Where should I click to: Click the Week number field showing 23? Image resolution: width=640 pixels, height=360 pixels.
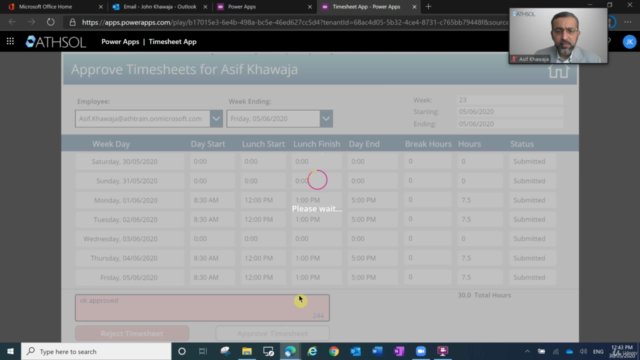pos(510,100)
